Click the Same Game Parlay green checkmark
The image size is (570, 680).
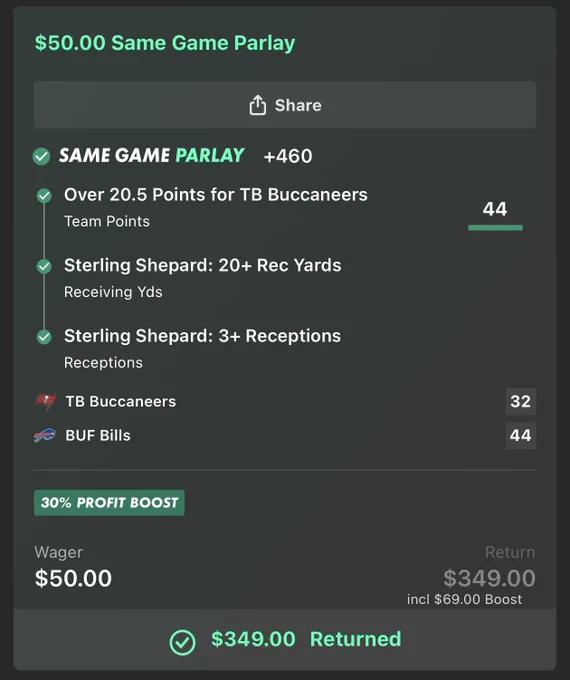click(42, 156)
